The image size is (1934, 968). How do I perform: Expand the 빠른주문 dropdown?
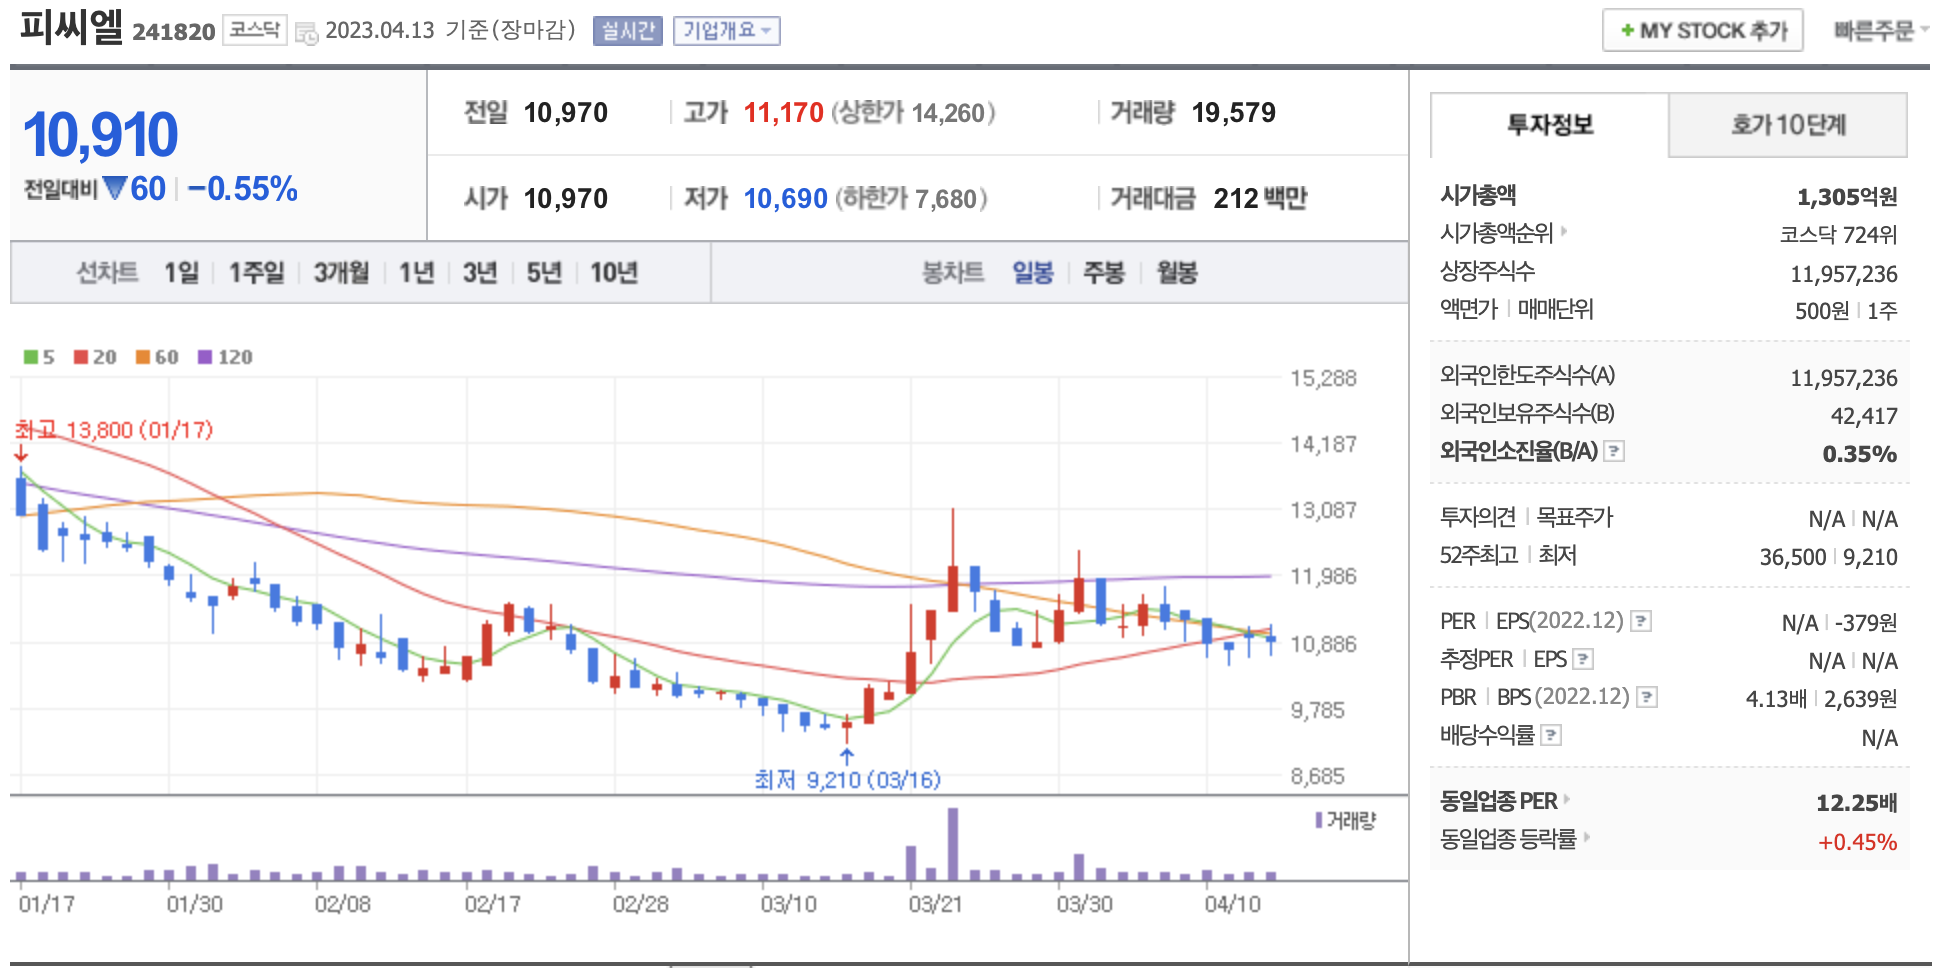point(1879,31)
